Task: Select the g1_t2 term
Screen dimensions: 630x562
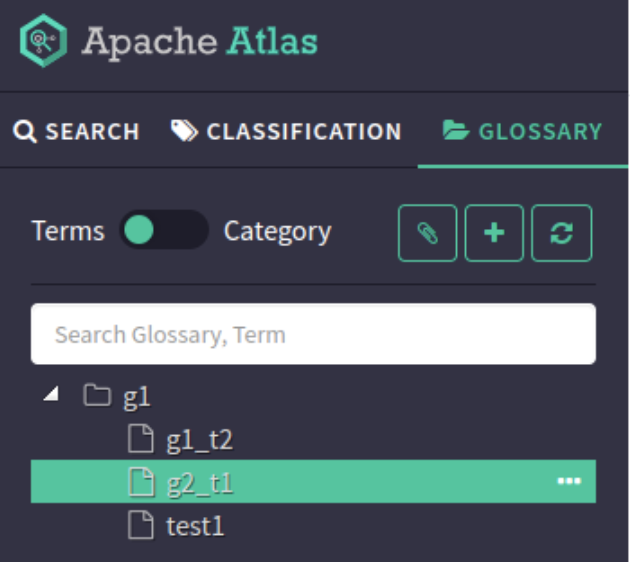Action: (x=199, y=439)
